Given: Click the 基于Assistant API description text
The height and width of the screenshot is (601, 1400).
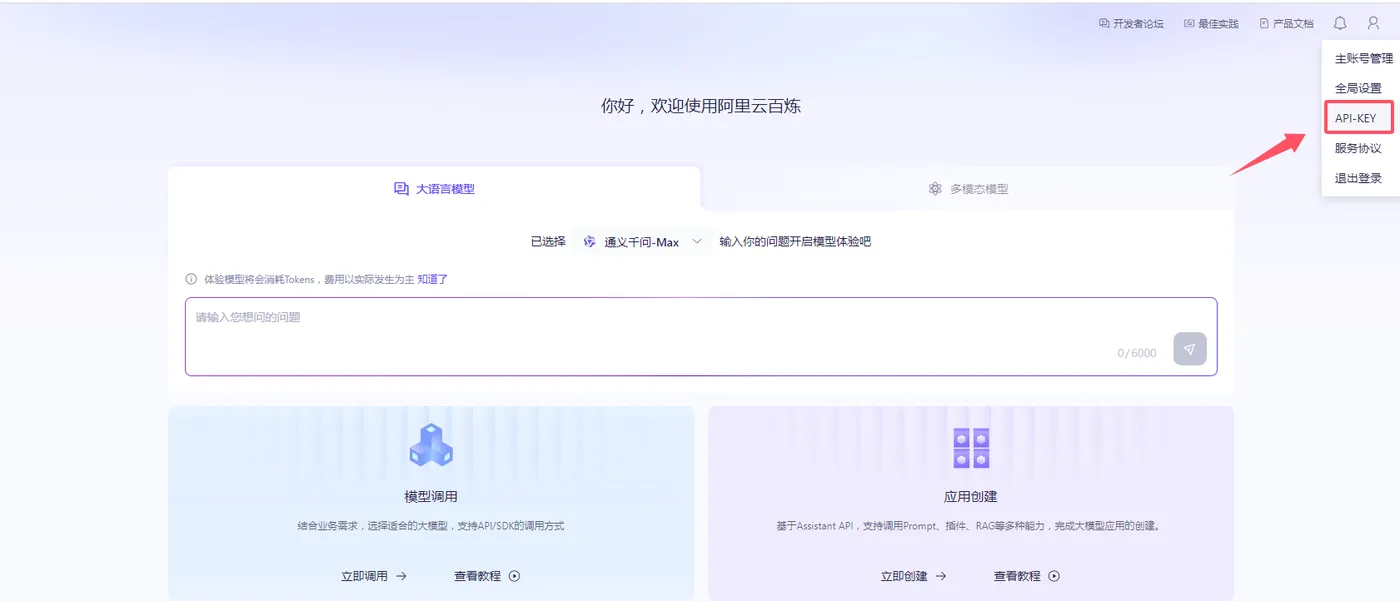Looking at the screenshot, I should tap(970, 525).
